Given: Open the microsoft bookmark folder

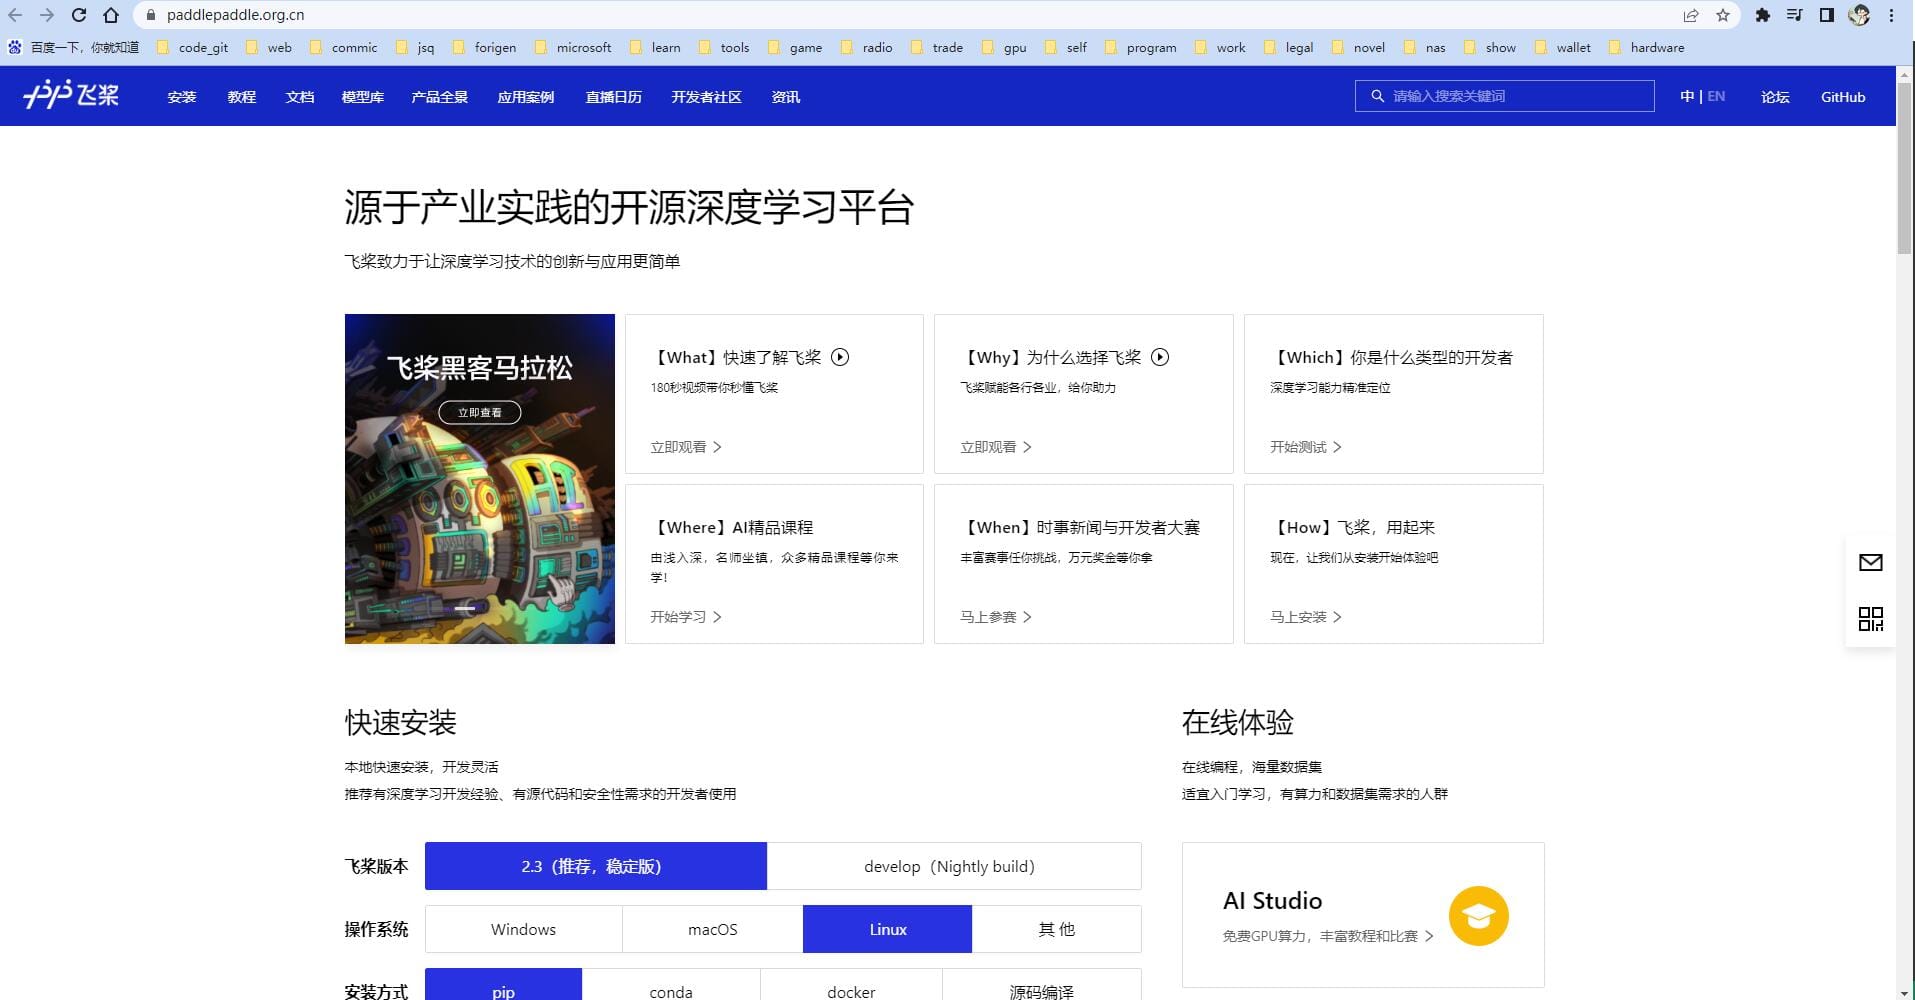Looking at the screenshot, I should click(573, 47).
